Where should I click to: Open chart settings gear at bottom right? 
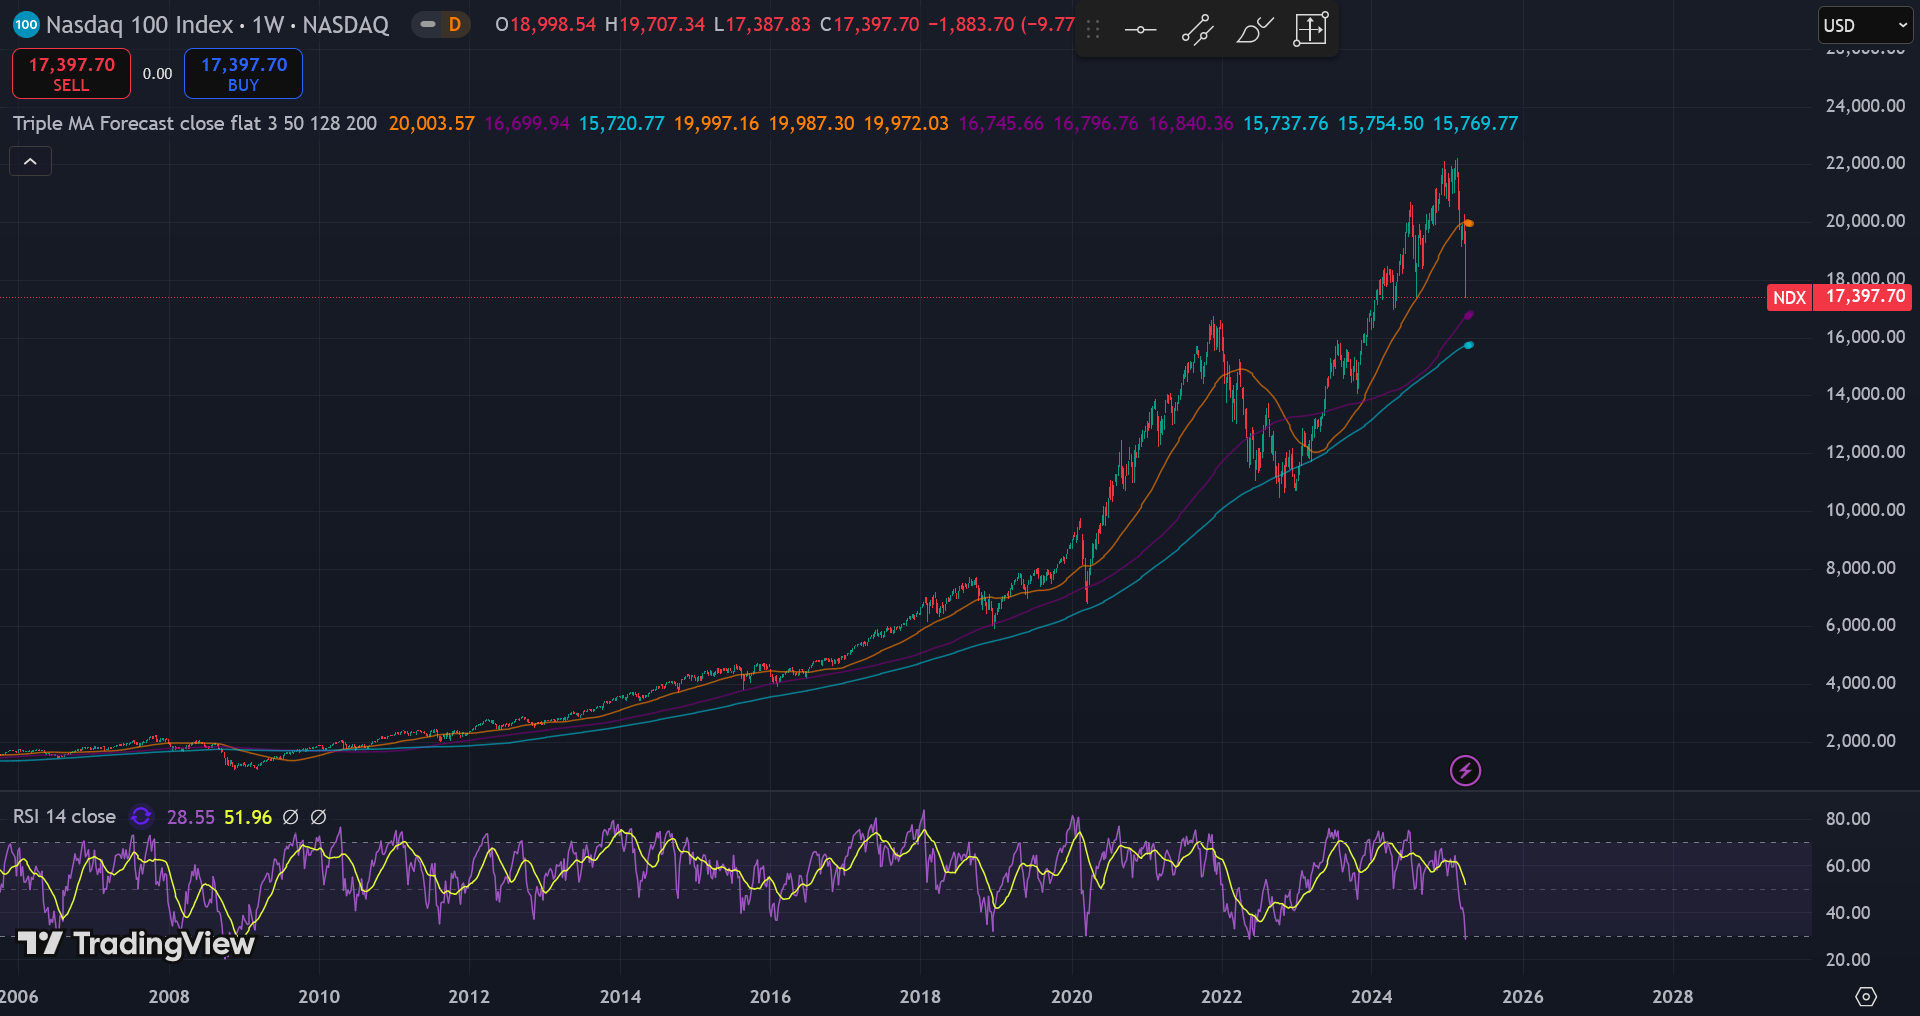pos(1866,996)
